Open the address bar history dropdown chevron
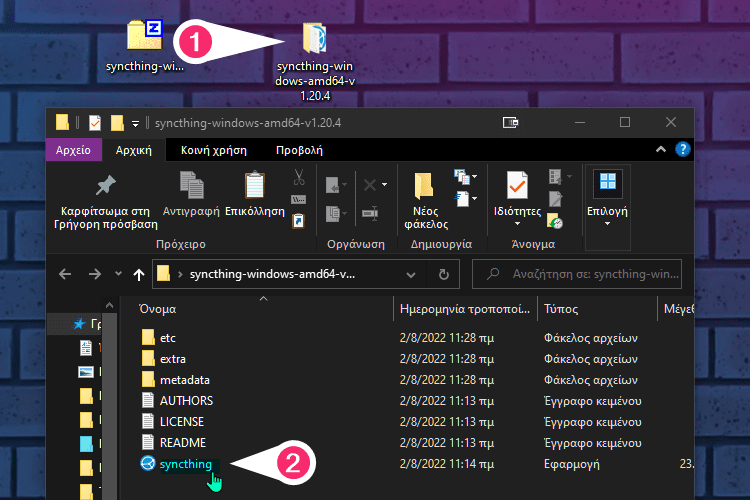This screenshot has height=500, width=750. [410, 275]
